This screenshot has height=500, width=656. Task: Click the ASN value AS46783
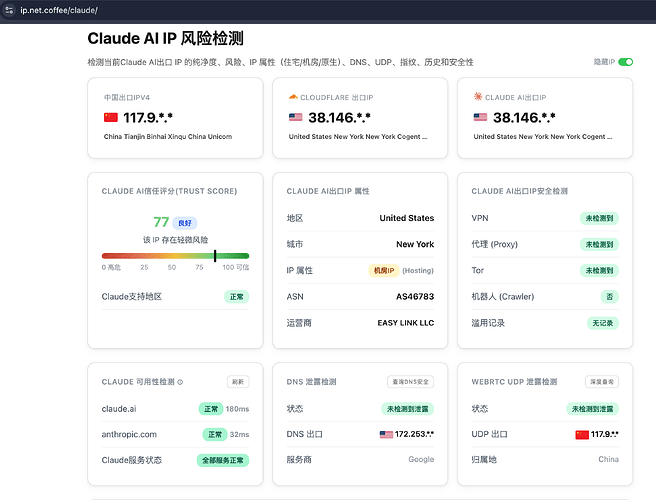click(x=415, y=297)
